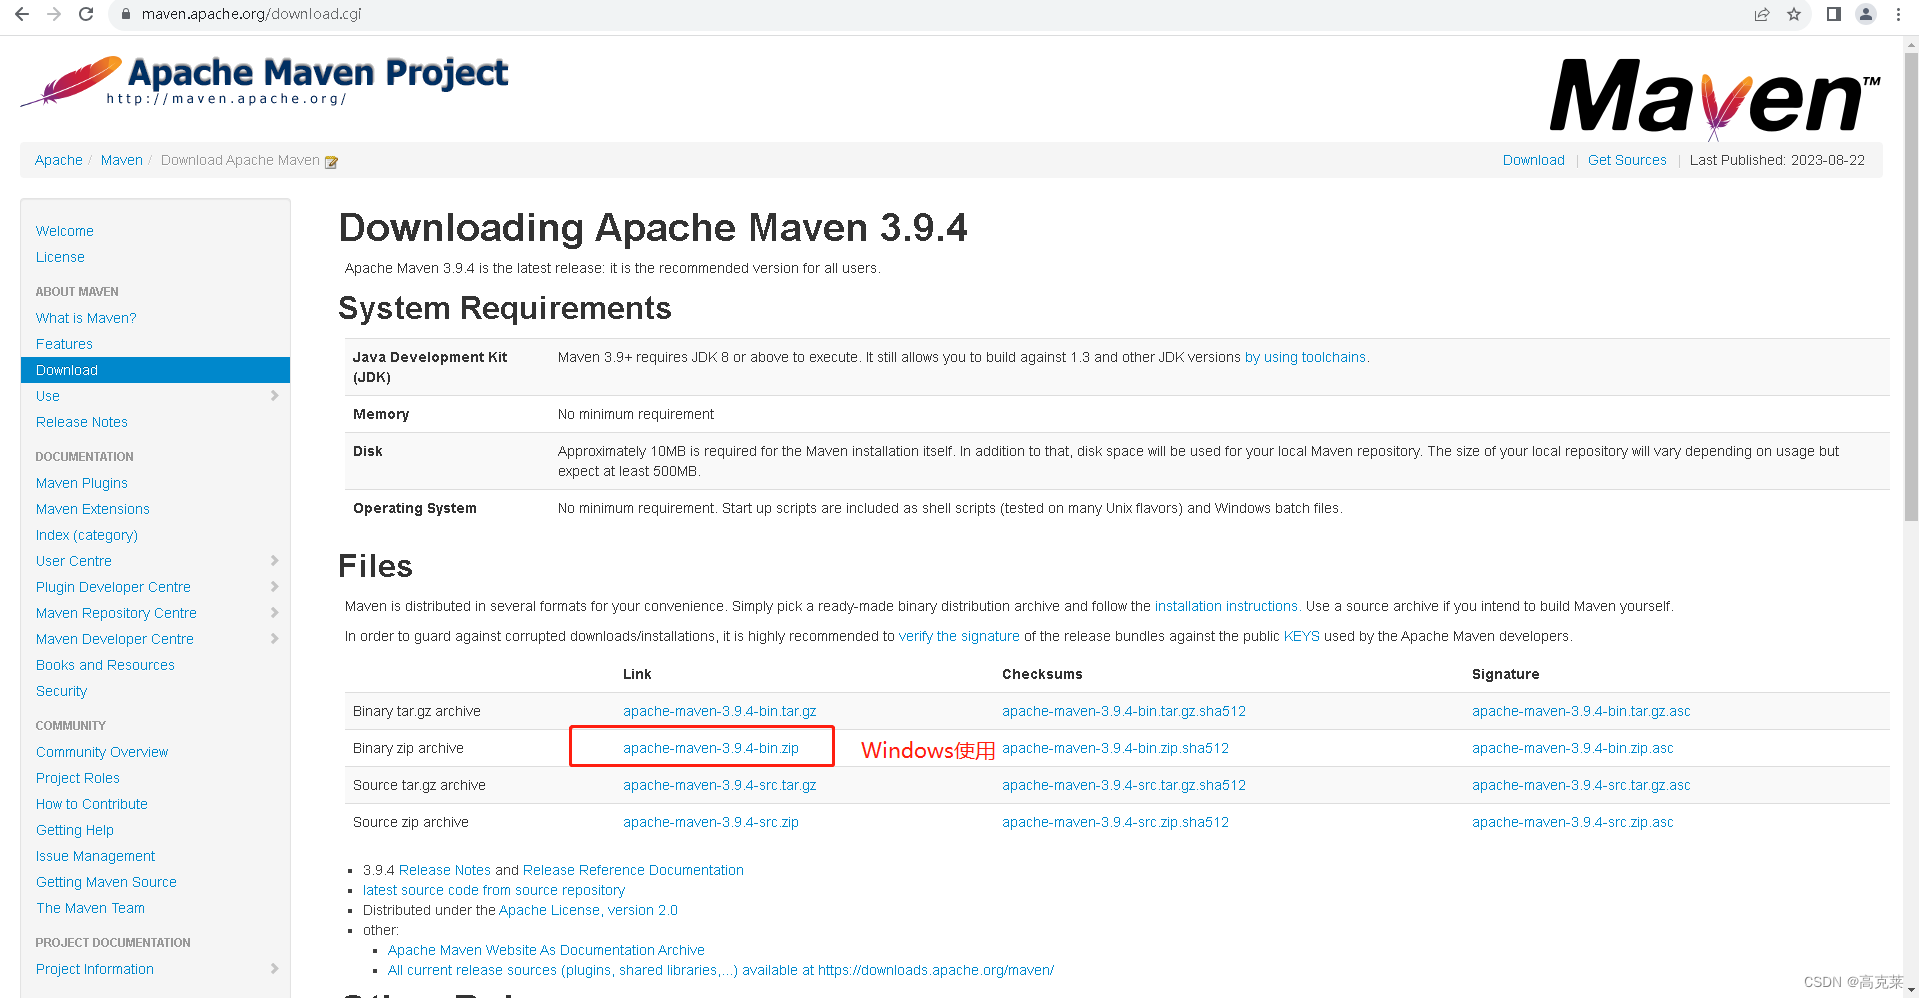Open Getting Maven Source sidebar link
The image size is (1919, 998).
pos(106,882)
